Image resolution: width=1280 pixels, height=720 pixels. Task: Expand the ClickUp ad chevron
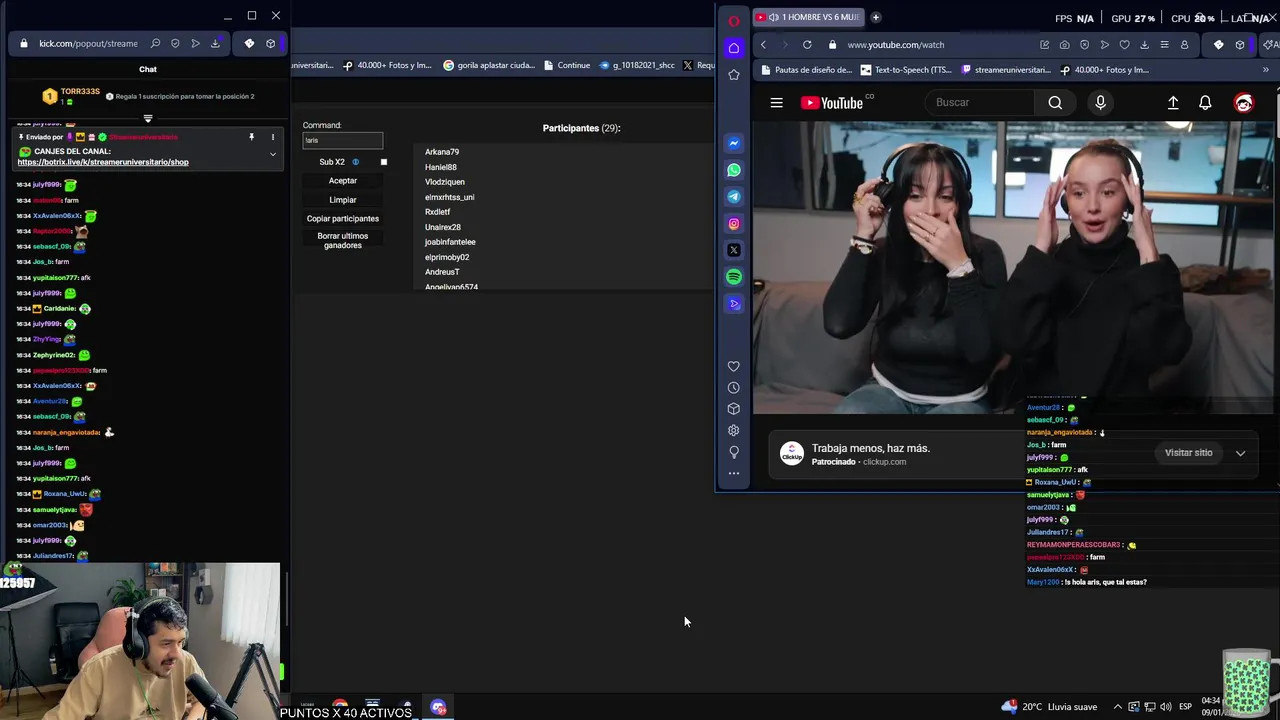point(1240,453)
